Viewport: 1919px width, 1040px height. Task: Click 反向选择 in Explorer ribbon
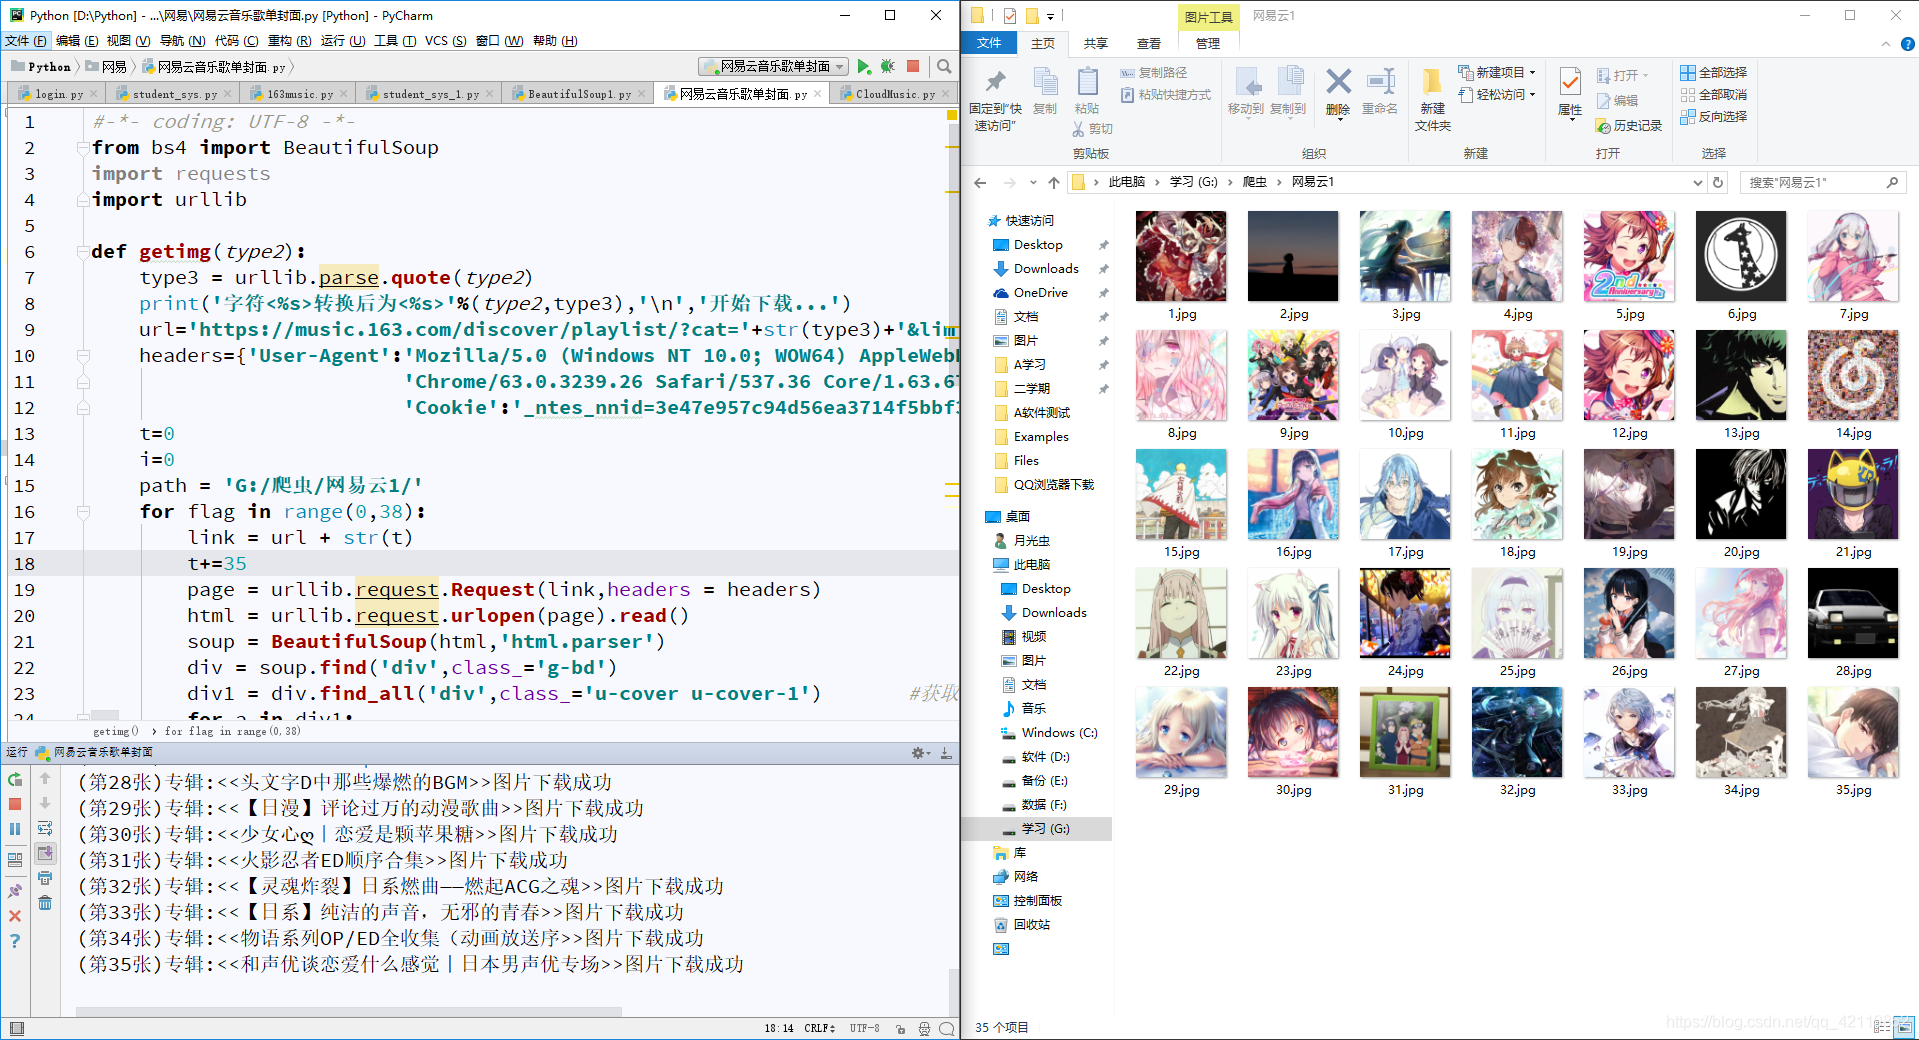pos(1713,116)
